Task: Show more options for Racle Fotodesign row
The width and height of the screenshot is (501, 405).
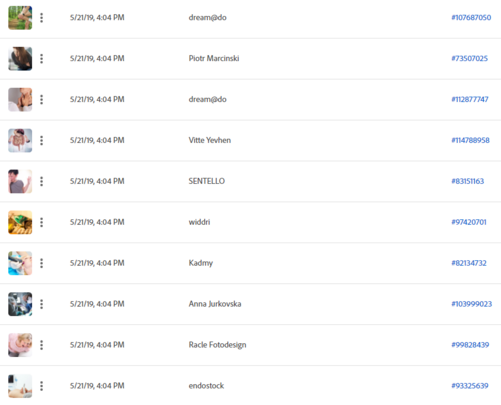Action: (x=42, y=345)
